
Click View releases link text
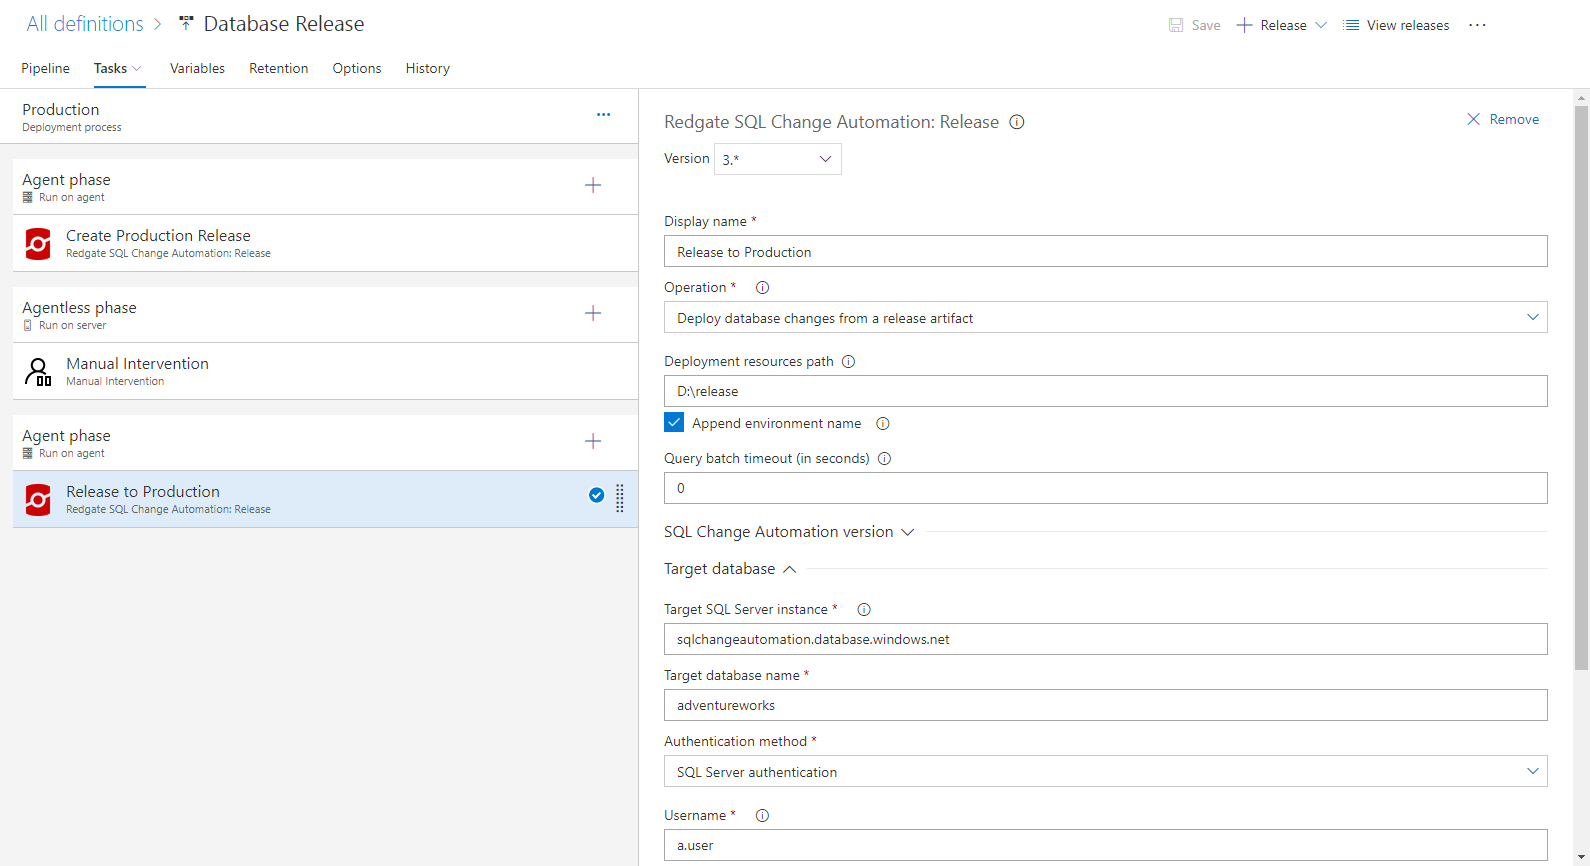click(1408, 25)
